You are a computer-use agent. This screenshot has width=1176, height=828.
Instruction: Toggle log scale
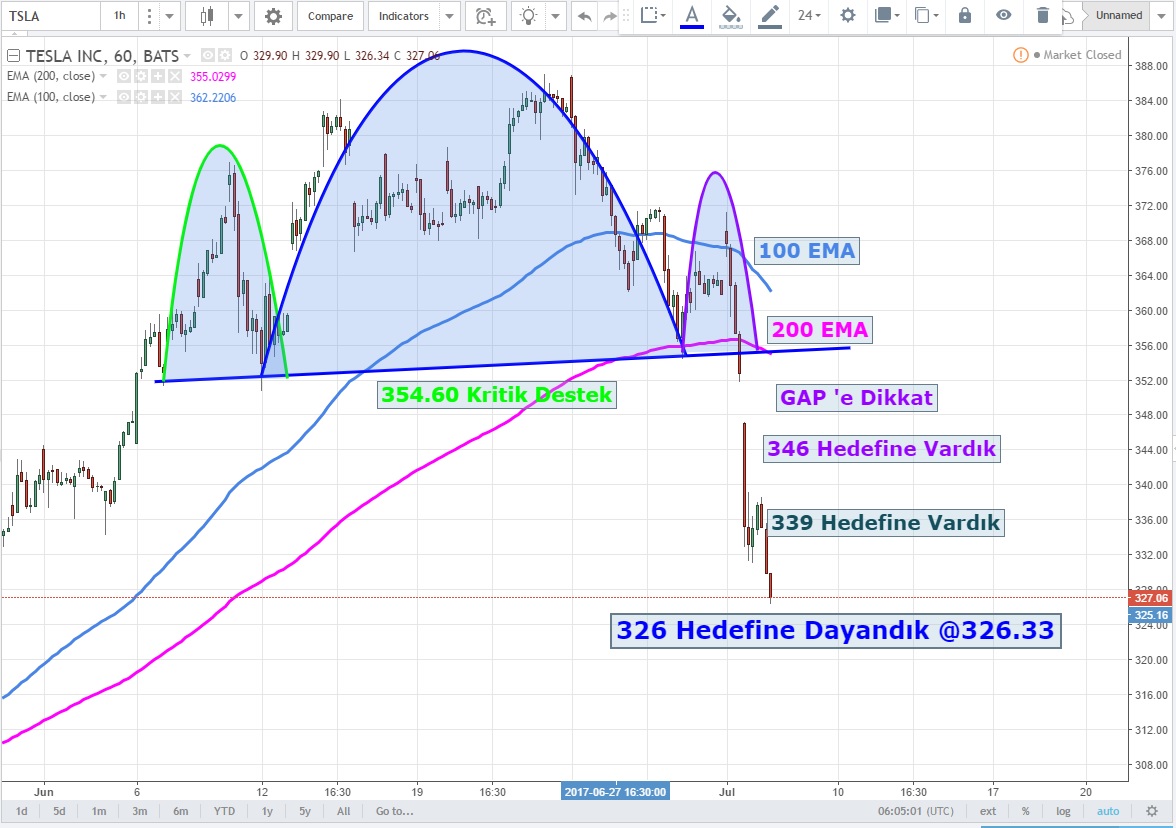[1064, 811]
